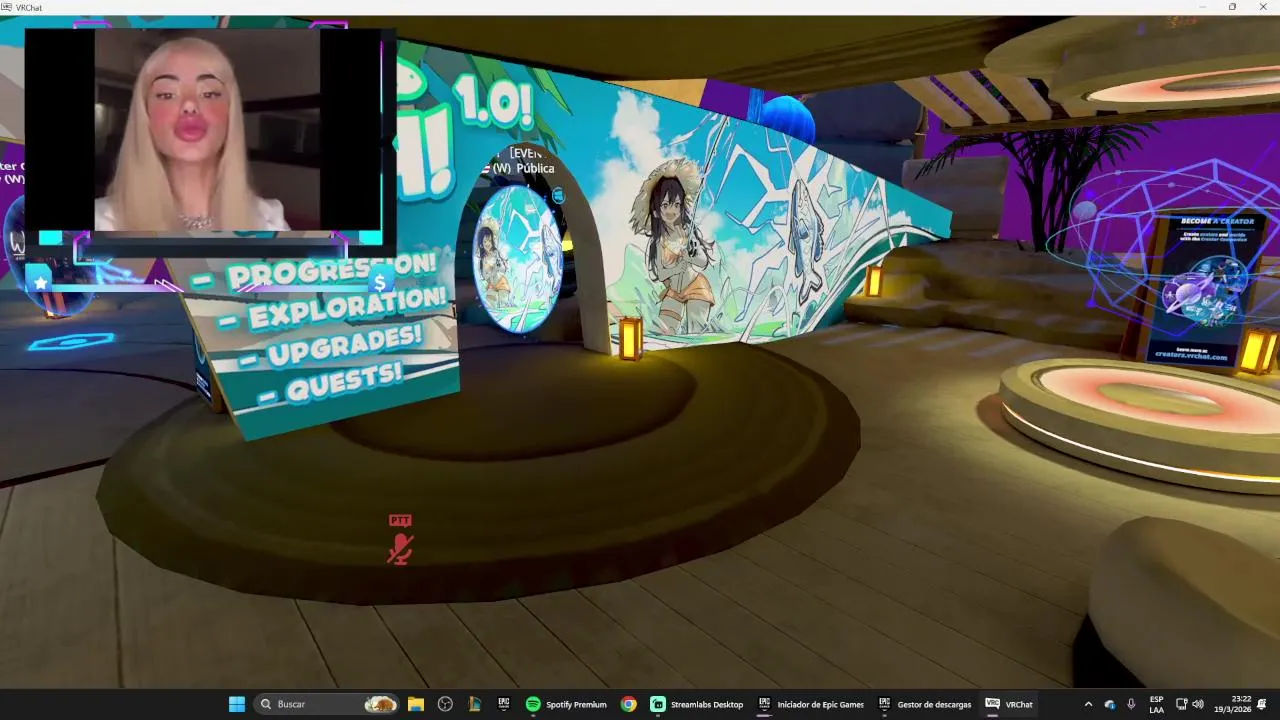1280x720 pixels.
Task: Click the red PTT label
Action: [400, 520]
